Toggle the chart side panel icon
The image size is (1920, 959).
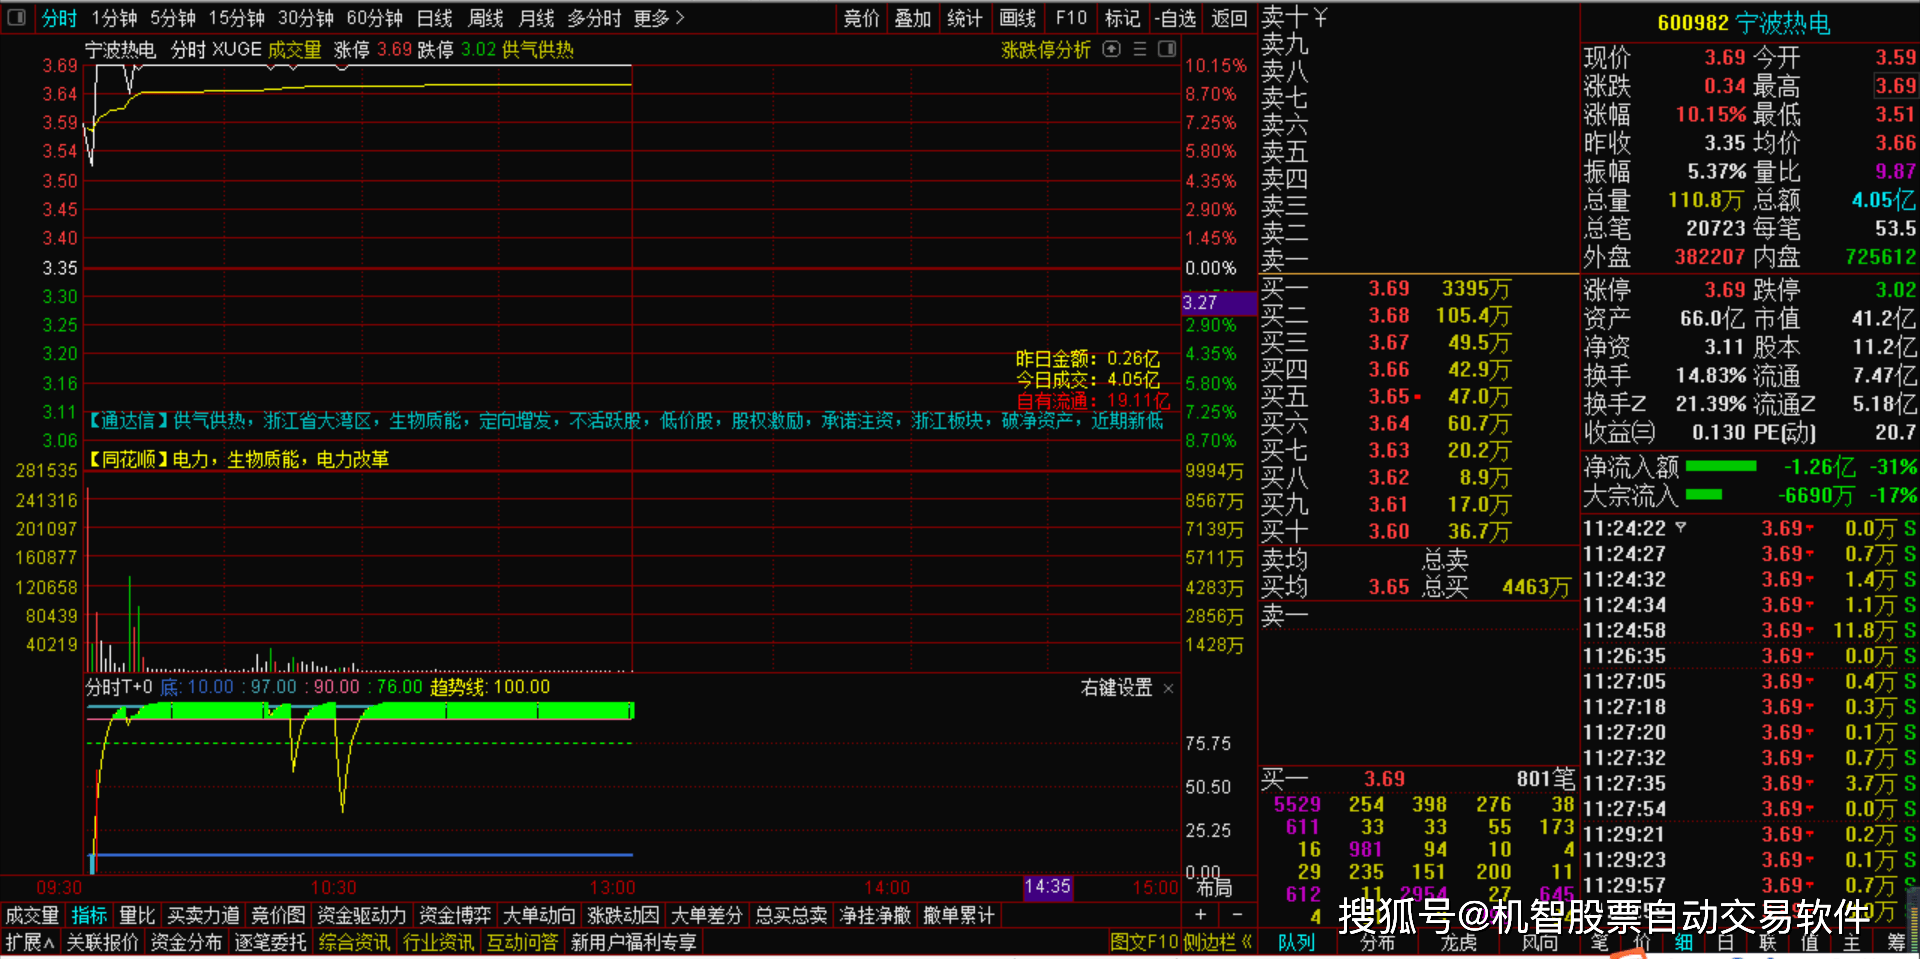[x=1166, y=49]
